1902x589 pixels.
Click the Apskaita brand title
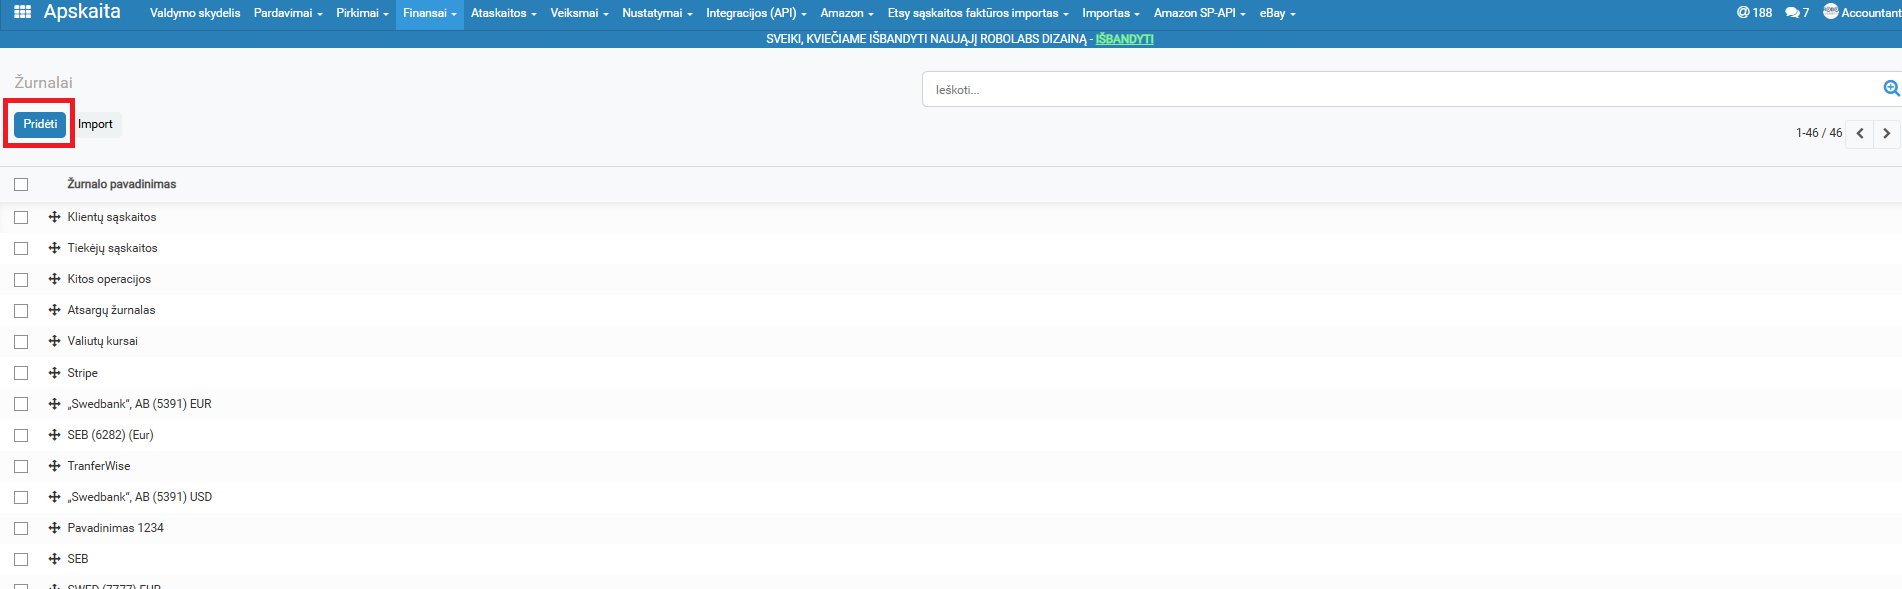click(x=82, y=12)
